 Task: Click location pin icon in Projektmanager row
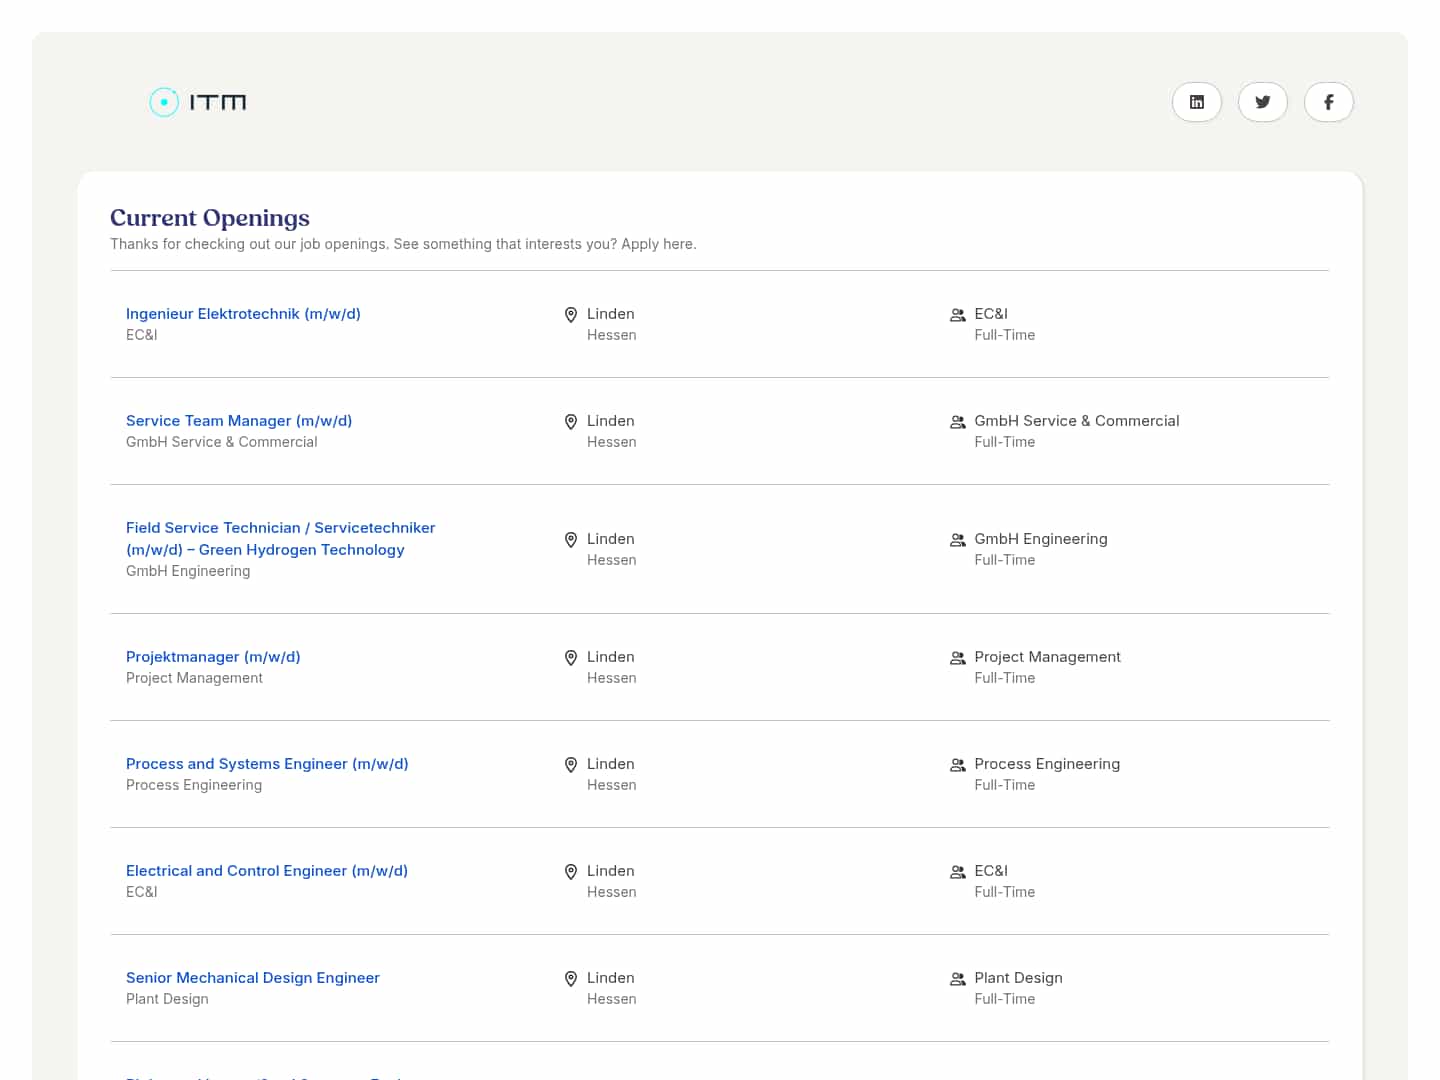[x=571, y=658]
